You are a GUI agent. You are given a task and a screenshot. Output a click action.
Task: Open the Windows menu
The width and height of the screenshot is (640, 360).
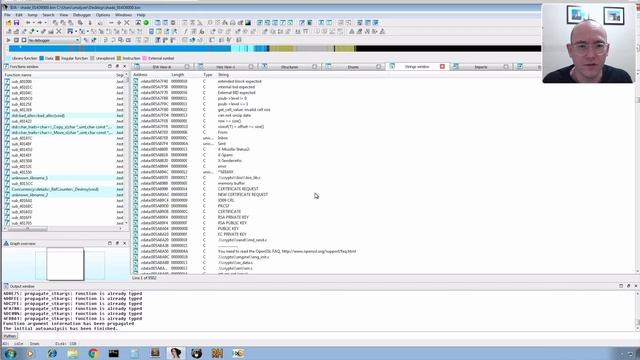click(123, 15)
